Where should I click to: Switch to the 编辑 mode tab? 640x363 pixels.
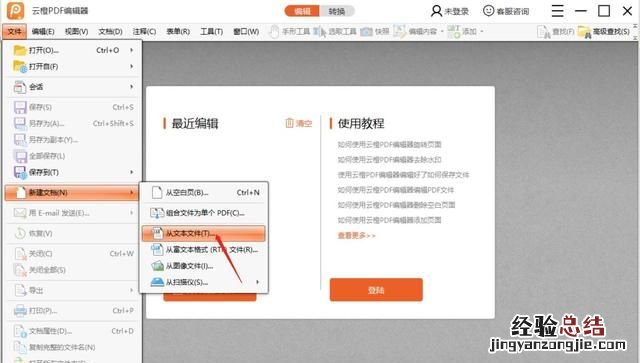point(302,11)
